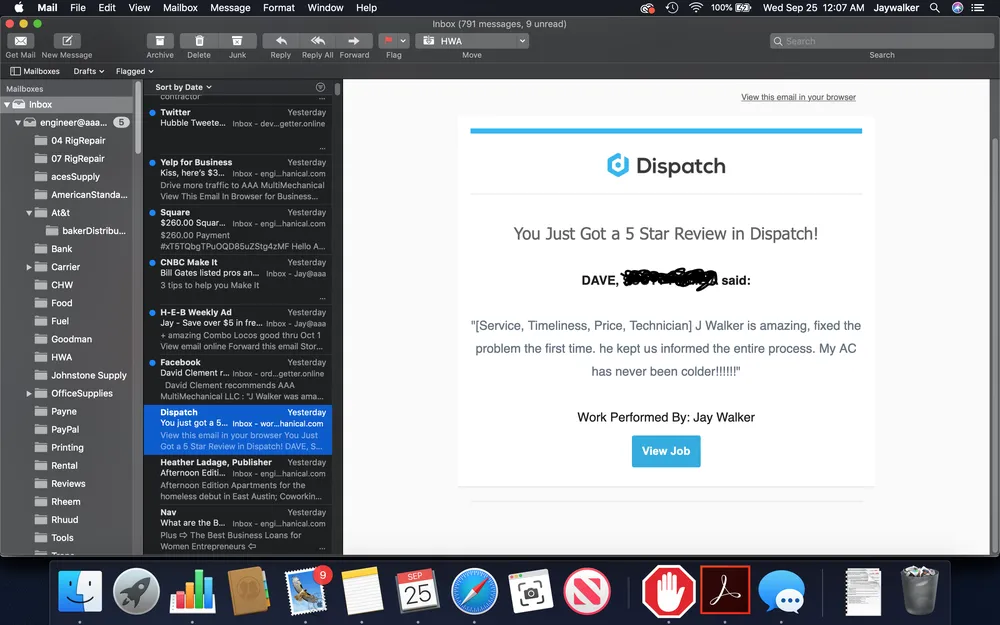Image resolution: width=1000 pixels, height=625 pixels.
Task: Click in the Search field
Action: [x=880, y=41]
